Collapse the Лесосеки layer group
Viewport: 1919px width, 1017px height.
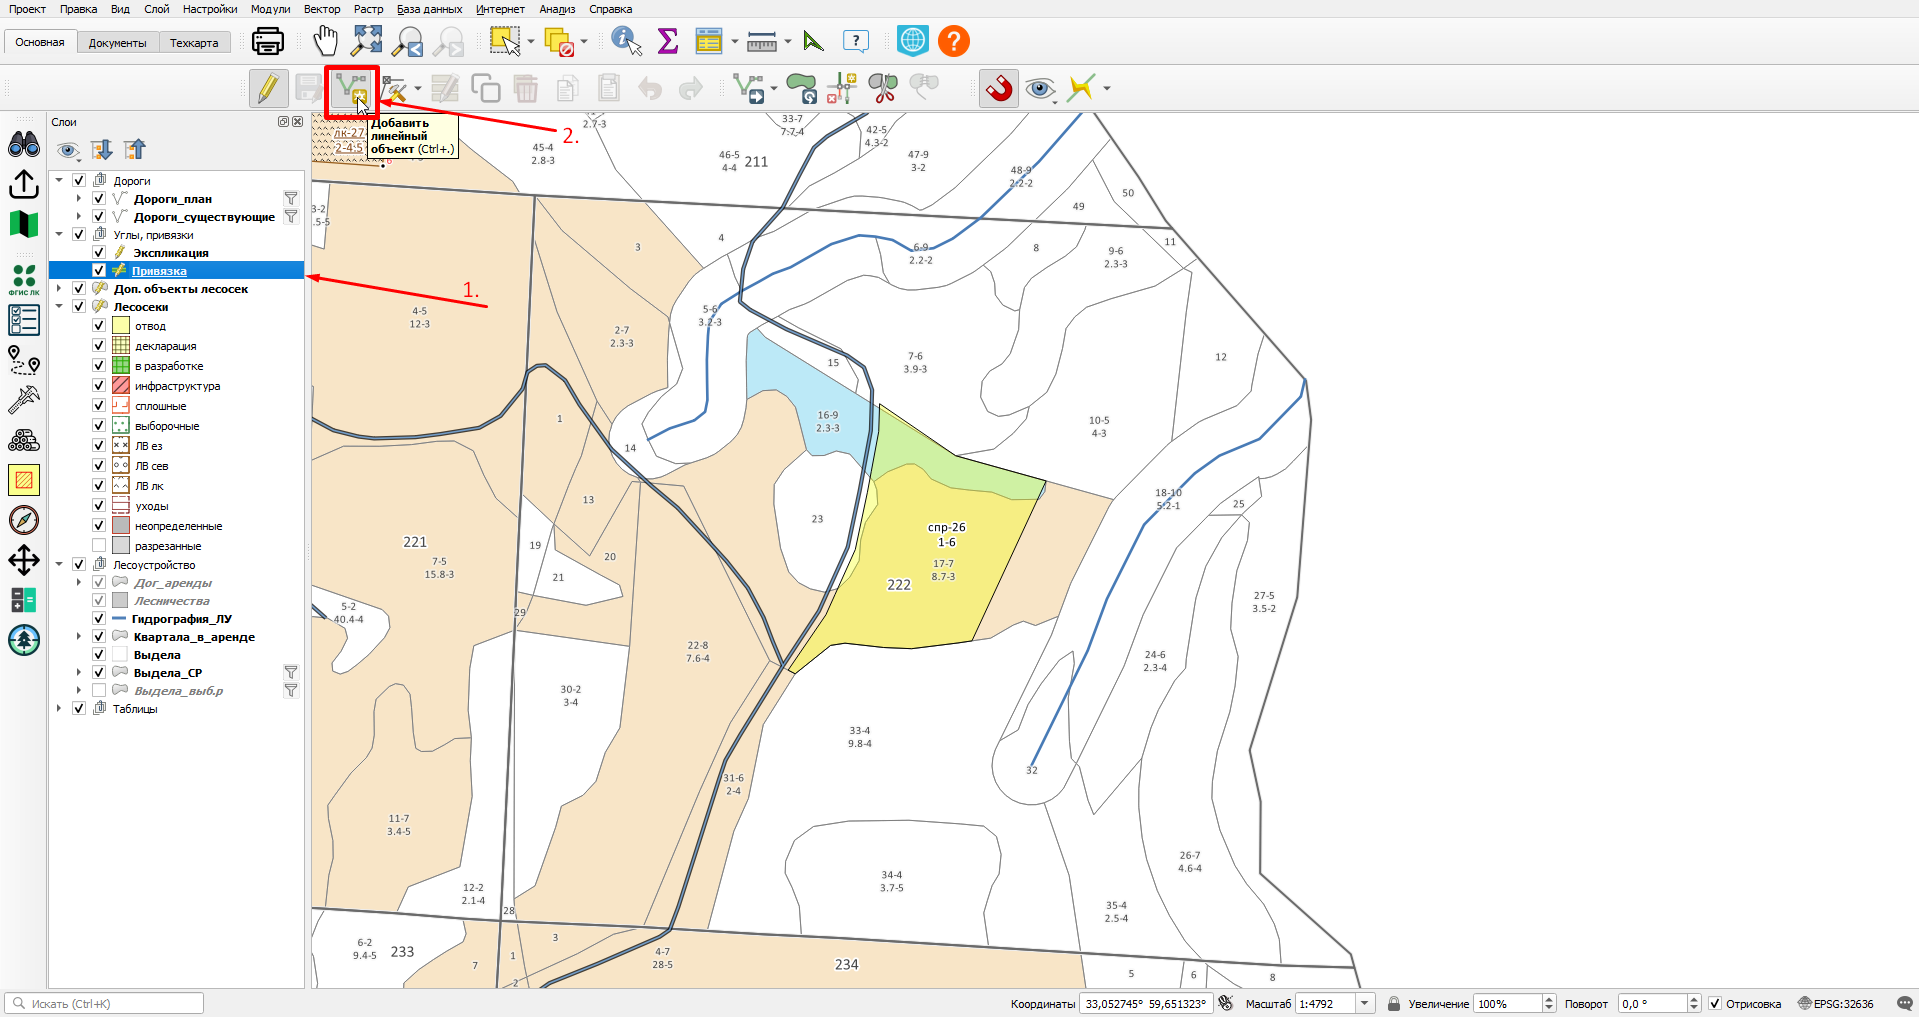[59, 307]
